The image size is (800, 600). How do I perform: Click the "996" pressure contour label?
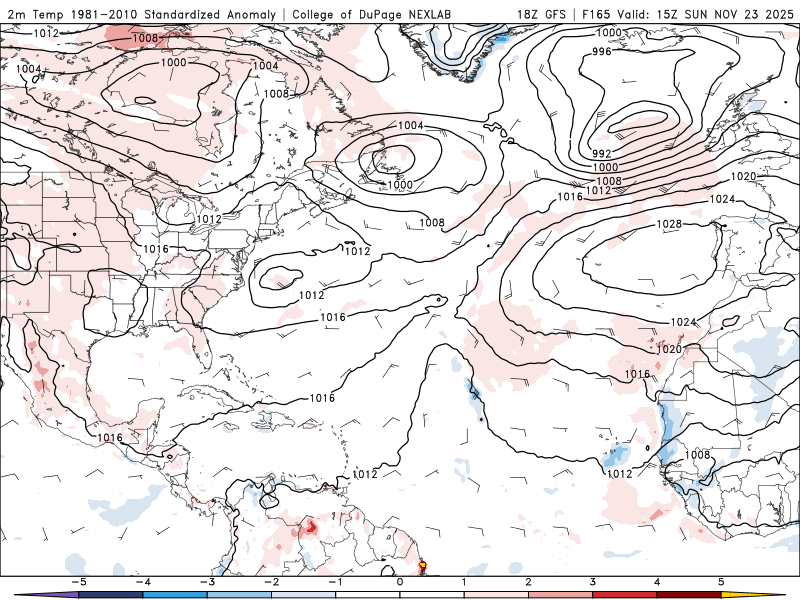point(602,52)
